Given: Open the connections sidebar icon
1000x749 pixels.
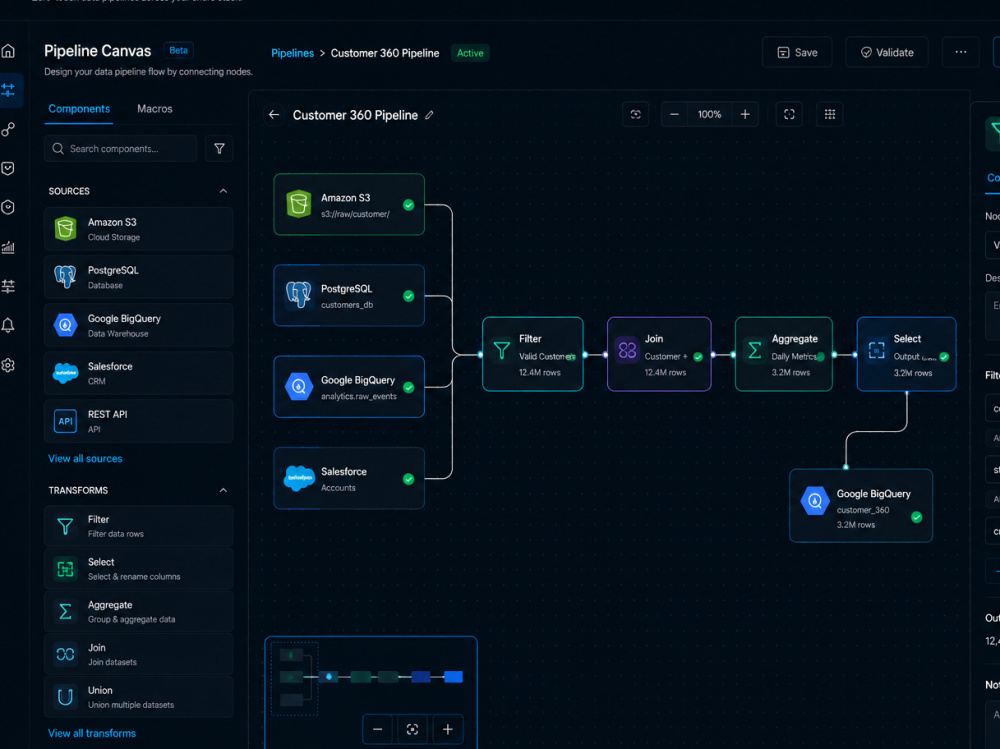Looking at the screenshot, I should coord(8,130).
